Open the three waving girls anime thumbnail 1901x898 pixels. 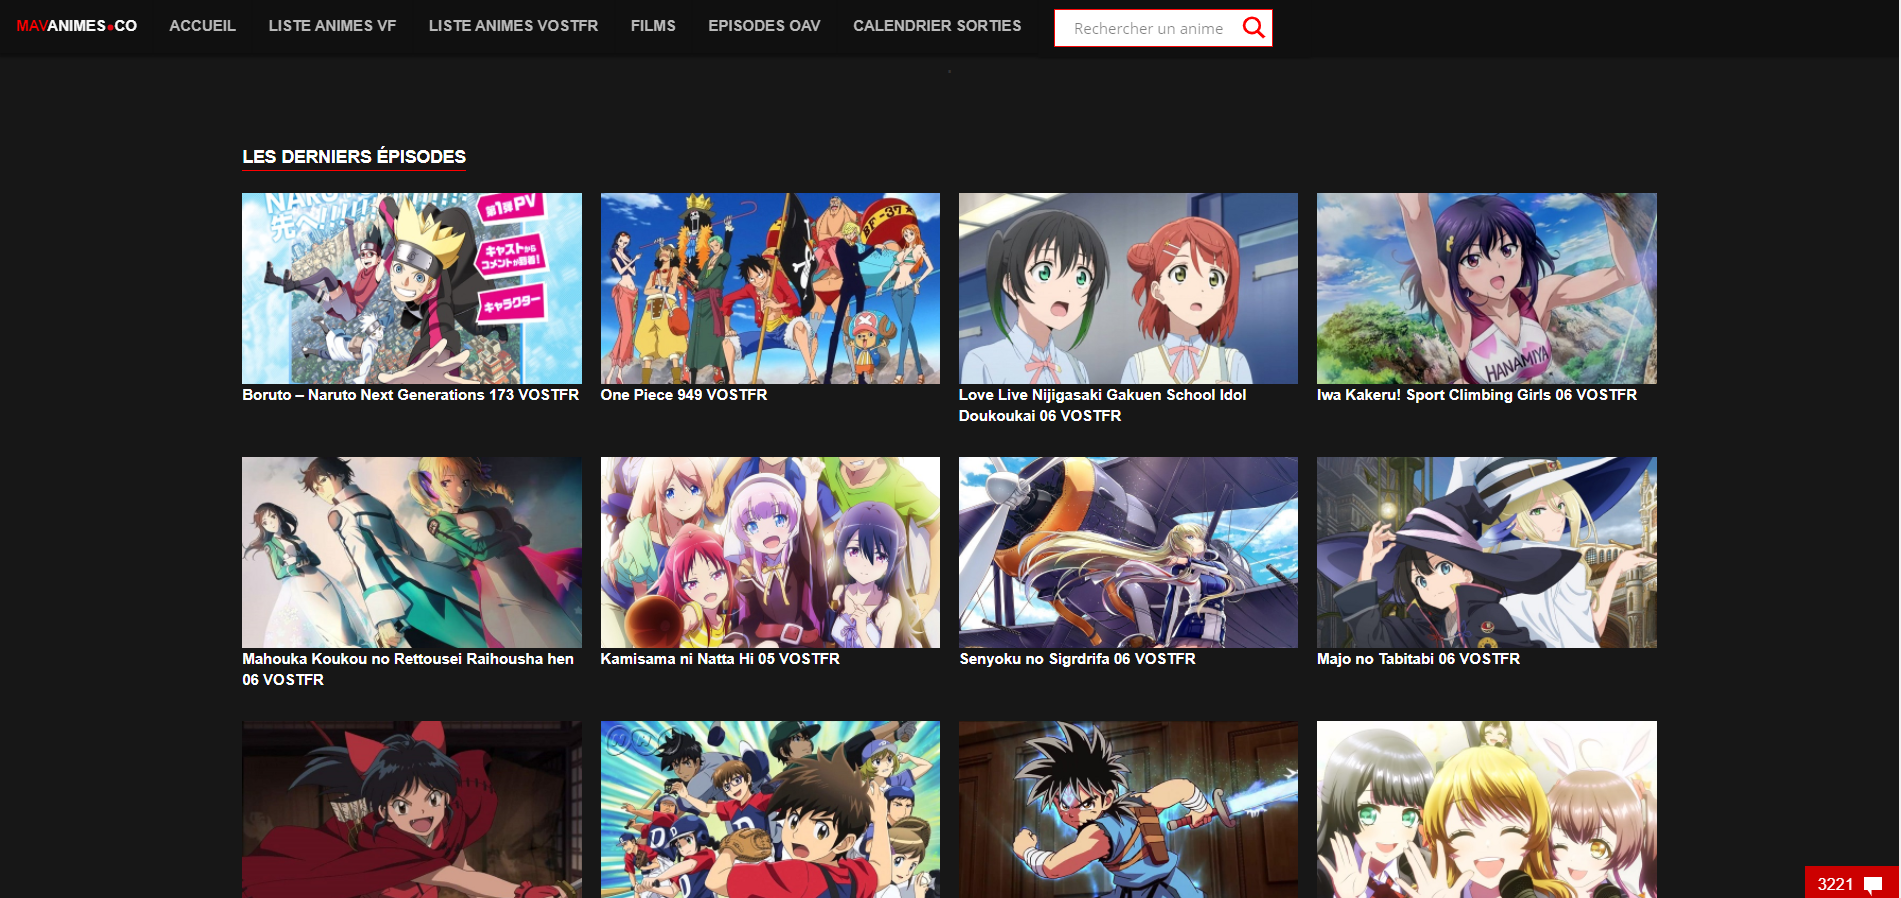(x=1487, y=809)
